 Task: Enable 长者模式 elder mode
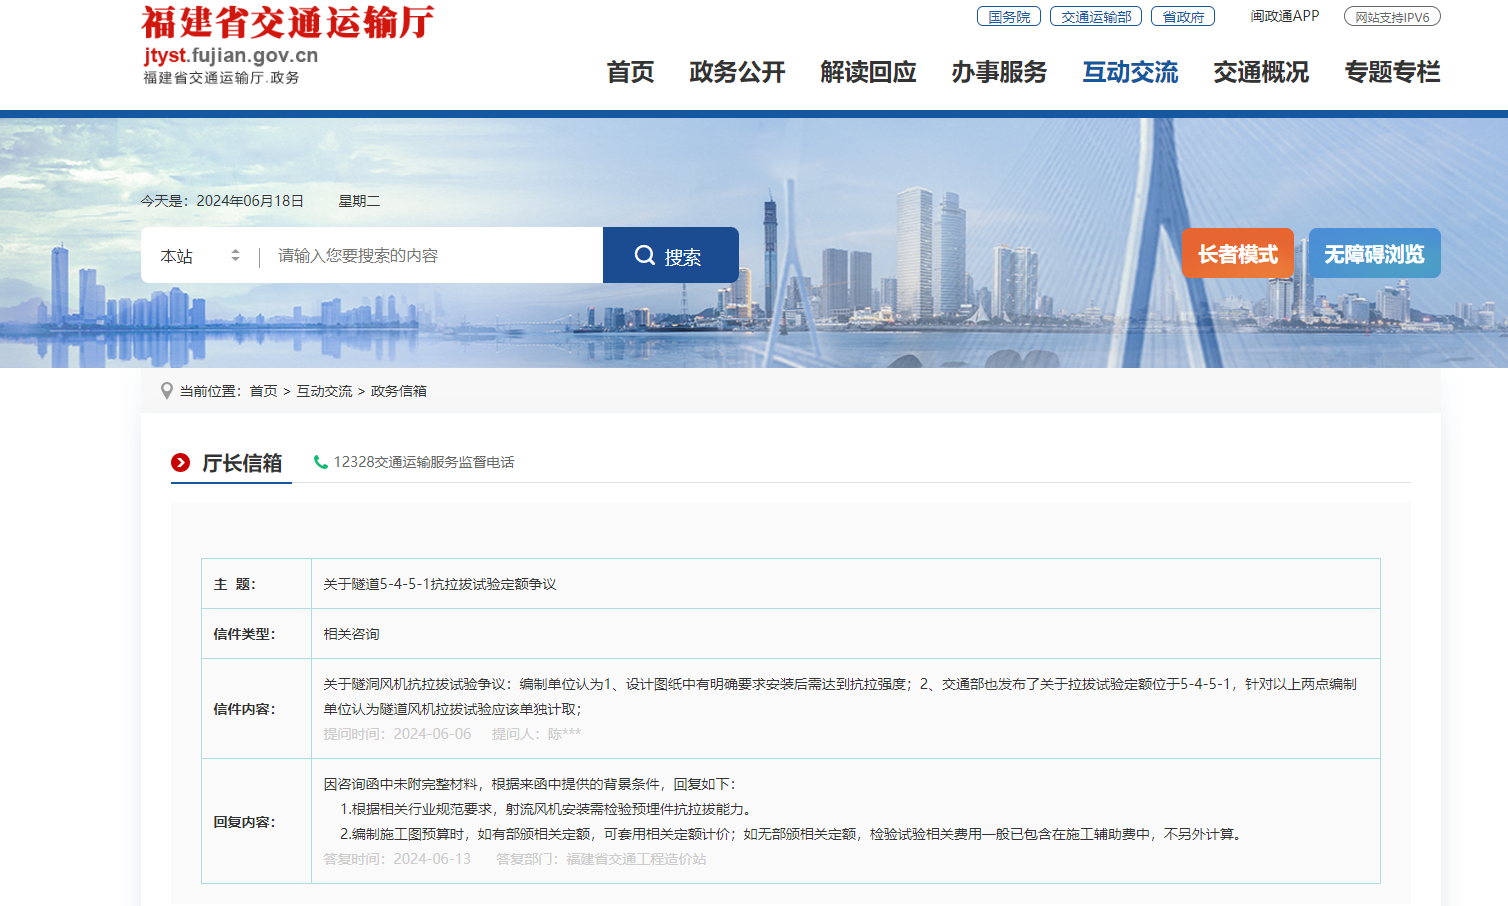(x=1237, y=253)
